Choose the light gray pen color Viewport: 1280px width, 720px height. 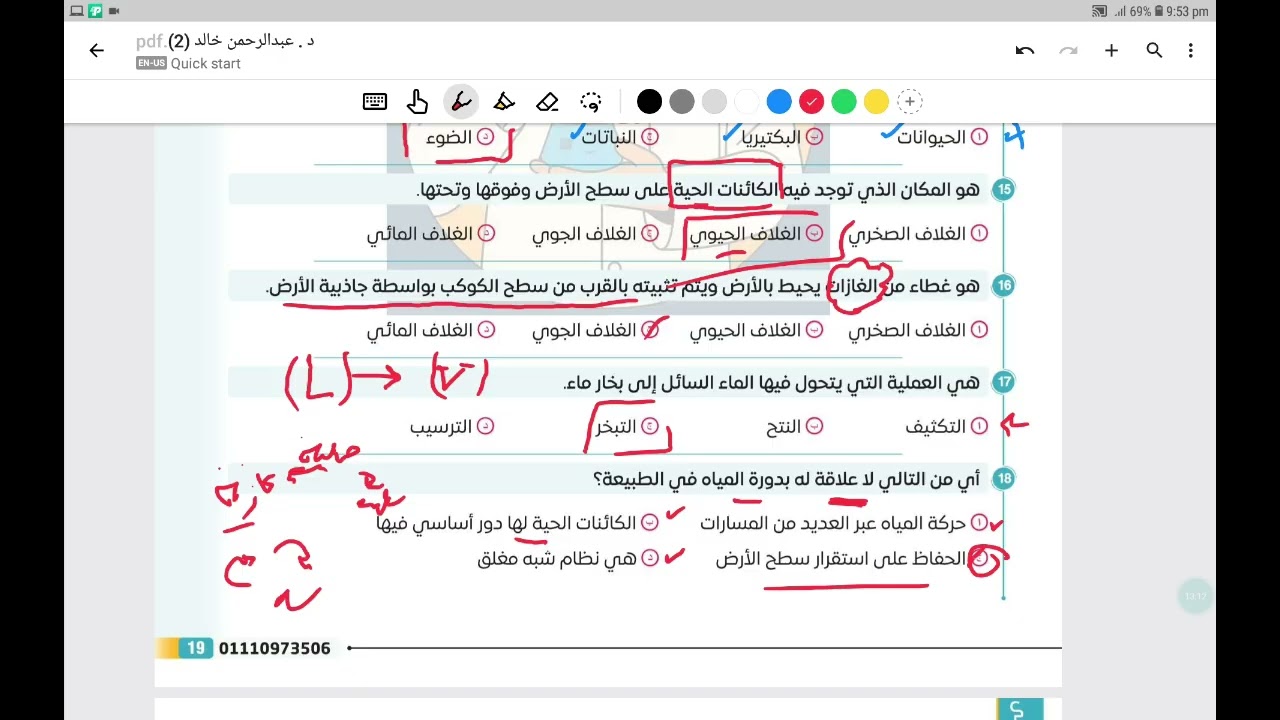[x=714, y=101]
